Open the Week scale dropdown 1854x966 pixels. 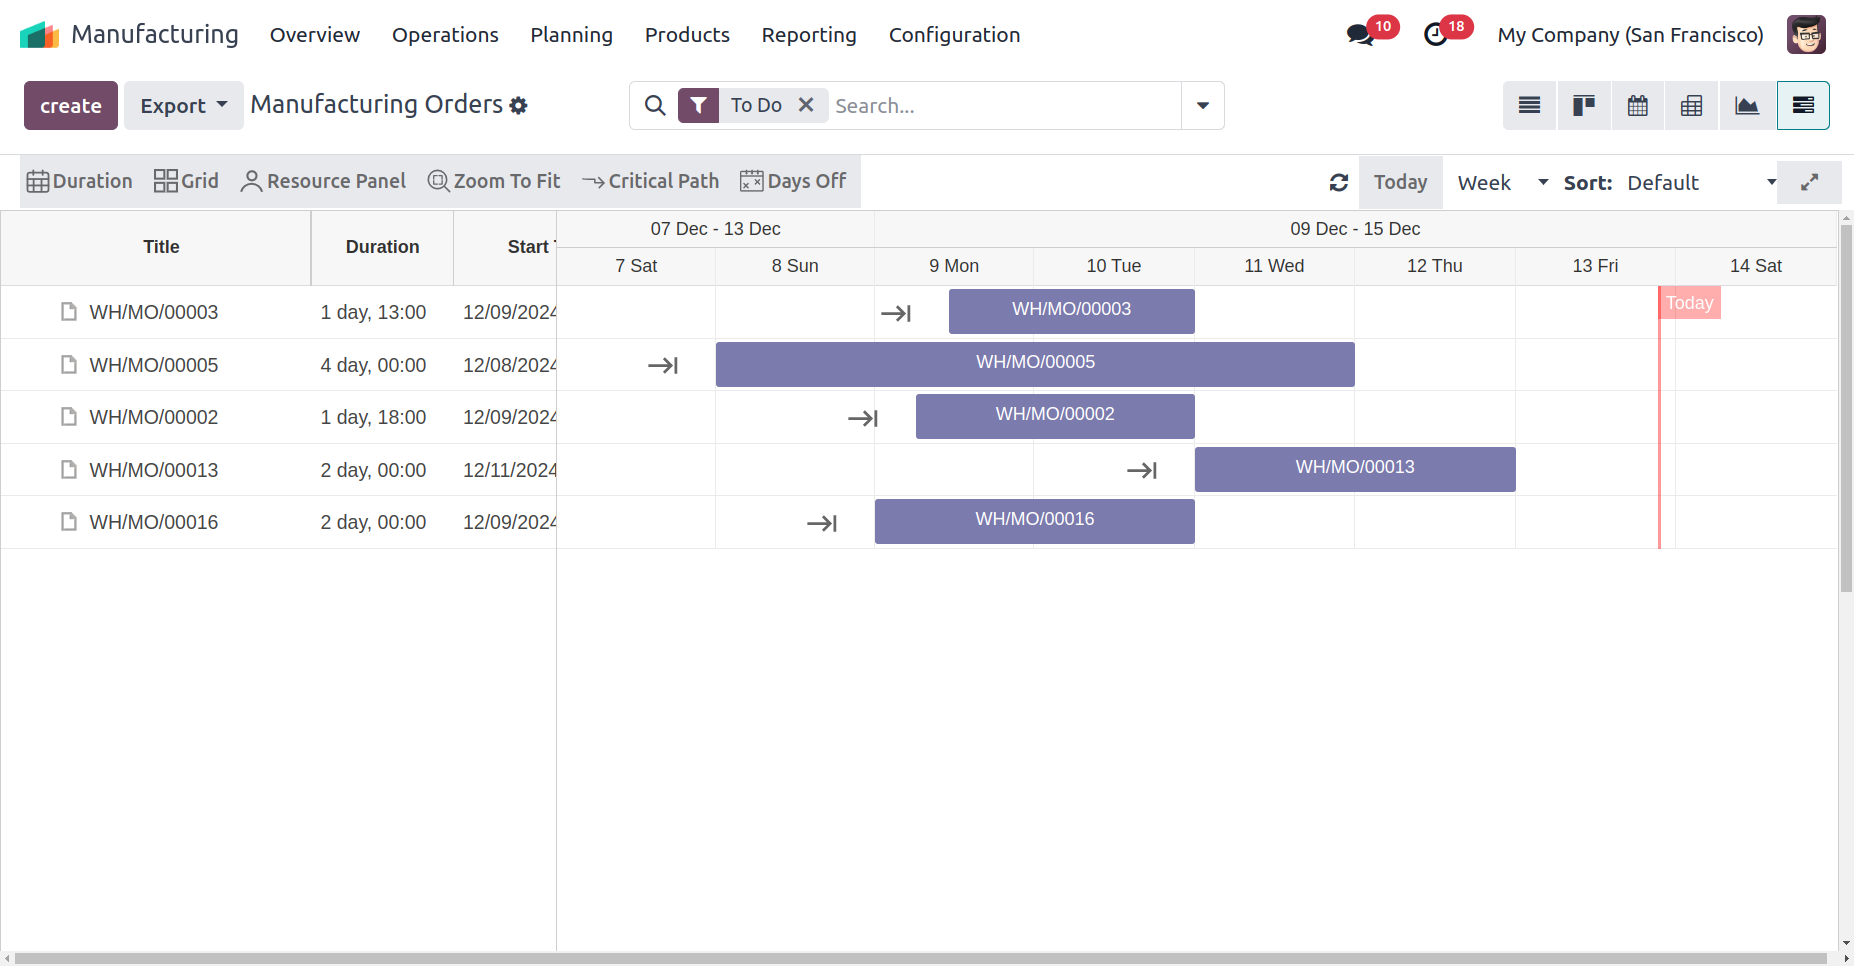pyautogui.click(x=1502, y=183)
